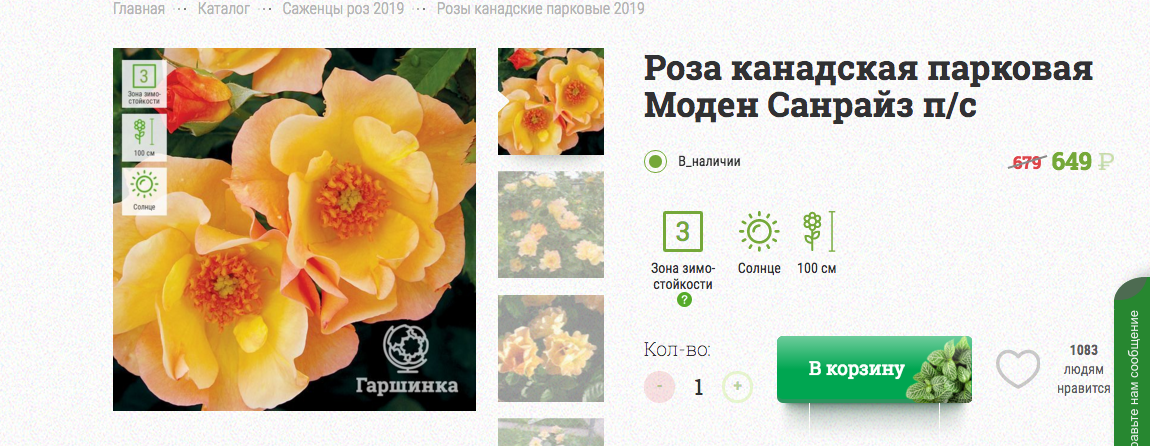The image size is (1150, 446).
Task: Select the second rose bush thumbnail
Action: [x=551, y=224]
